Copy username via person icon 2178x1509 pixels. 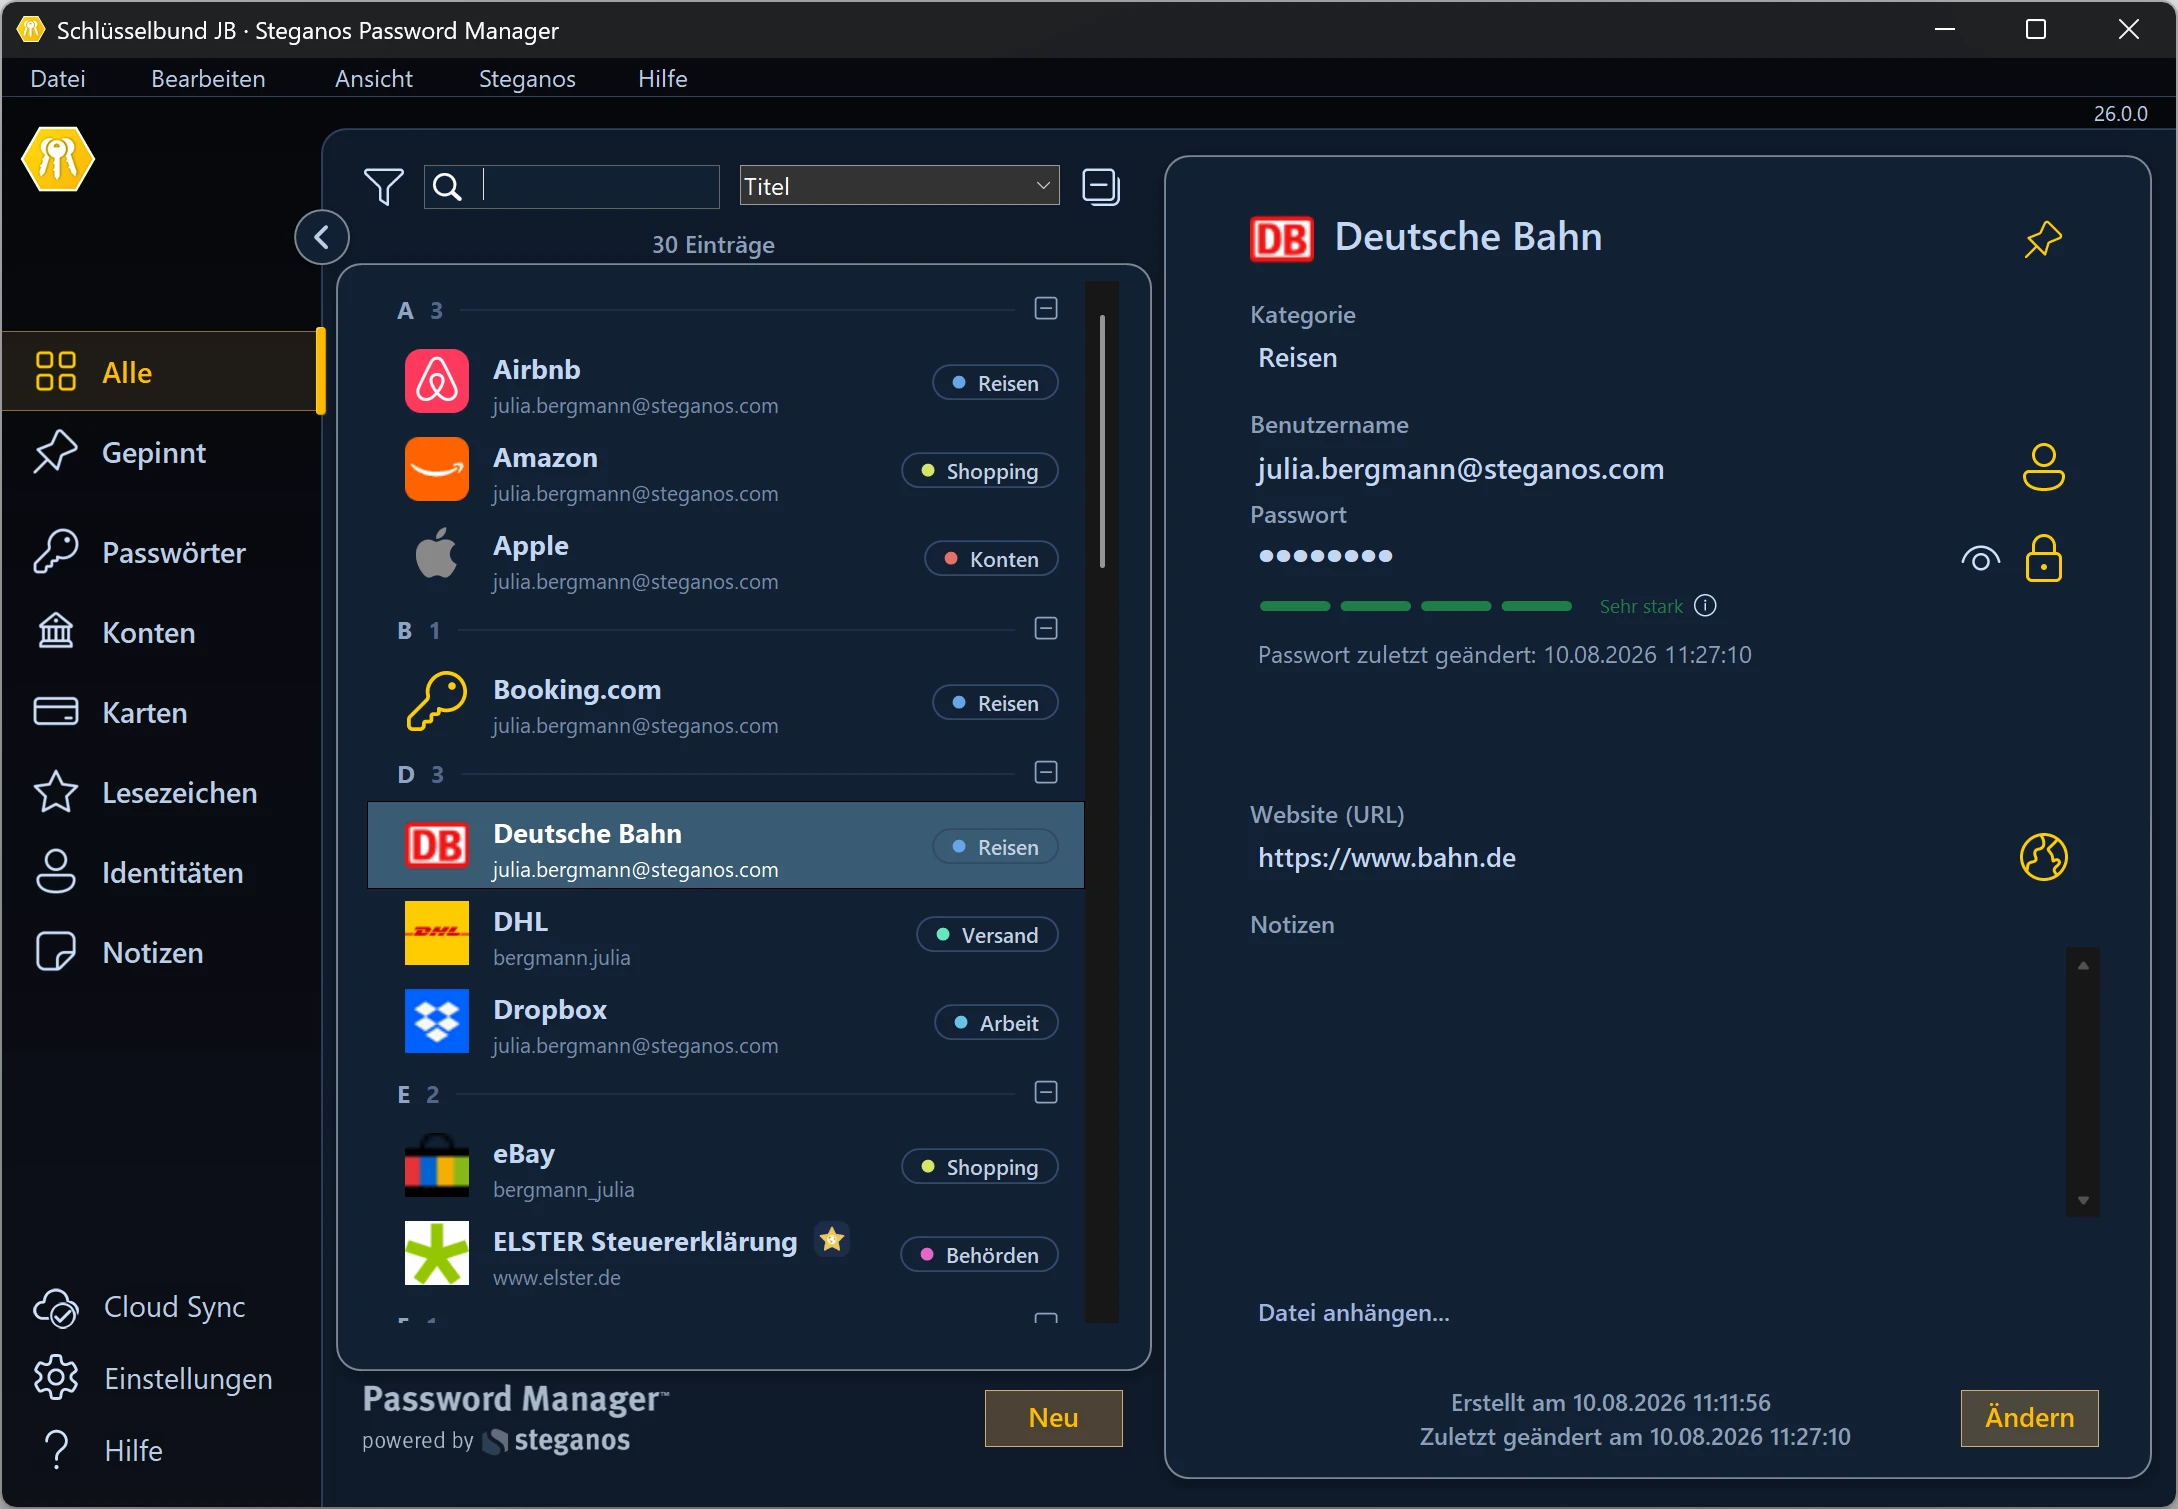point(2043,467)
